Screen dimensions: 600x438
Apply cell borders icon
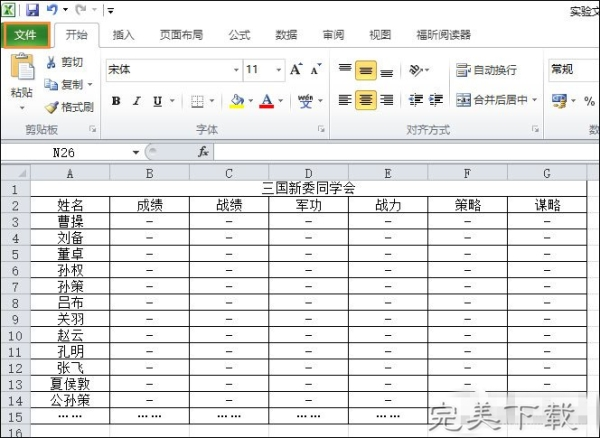(197, 101)
